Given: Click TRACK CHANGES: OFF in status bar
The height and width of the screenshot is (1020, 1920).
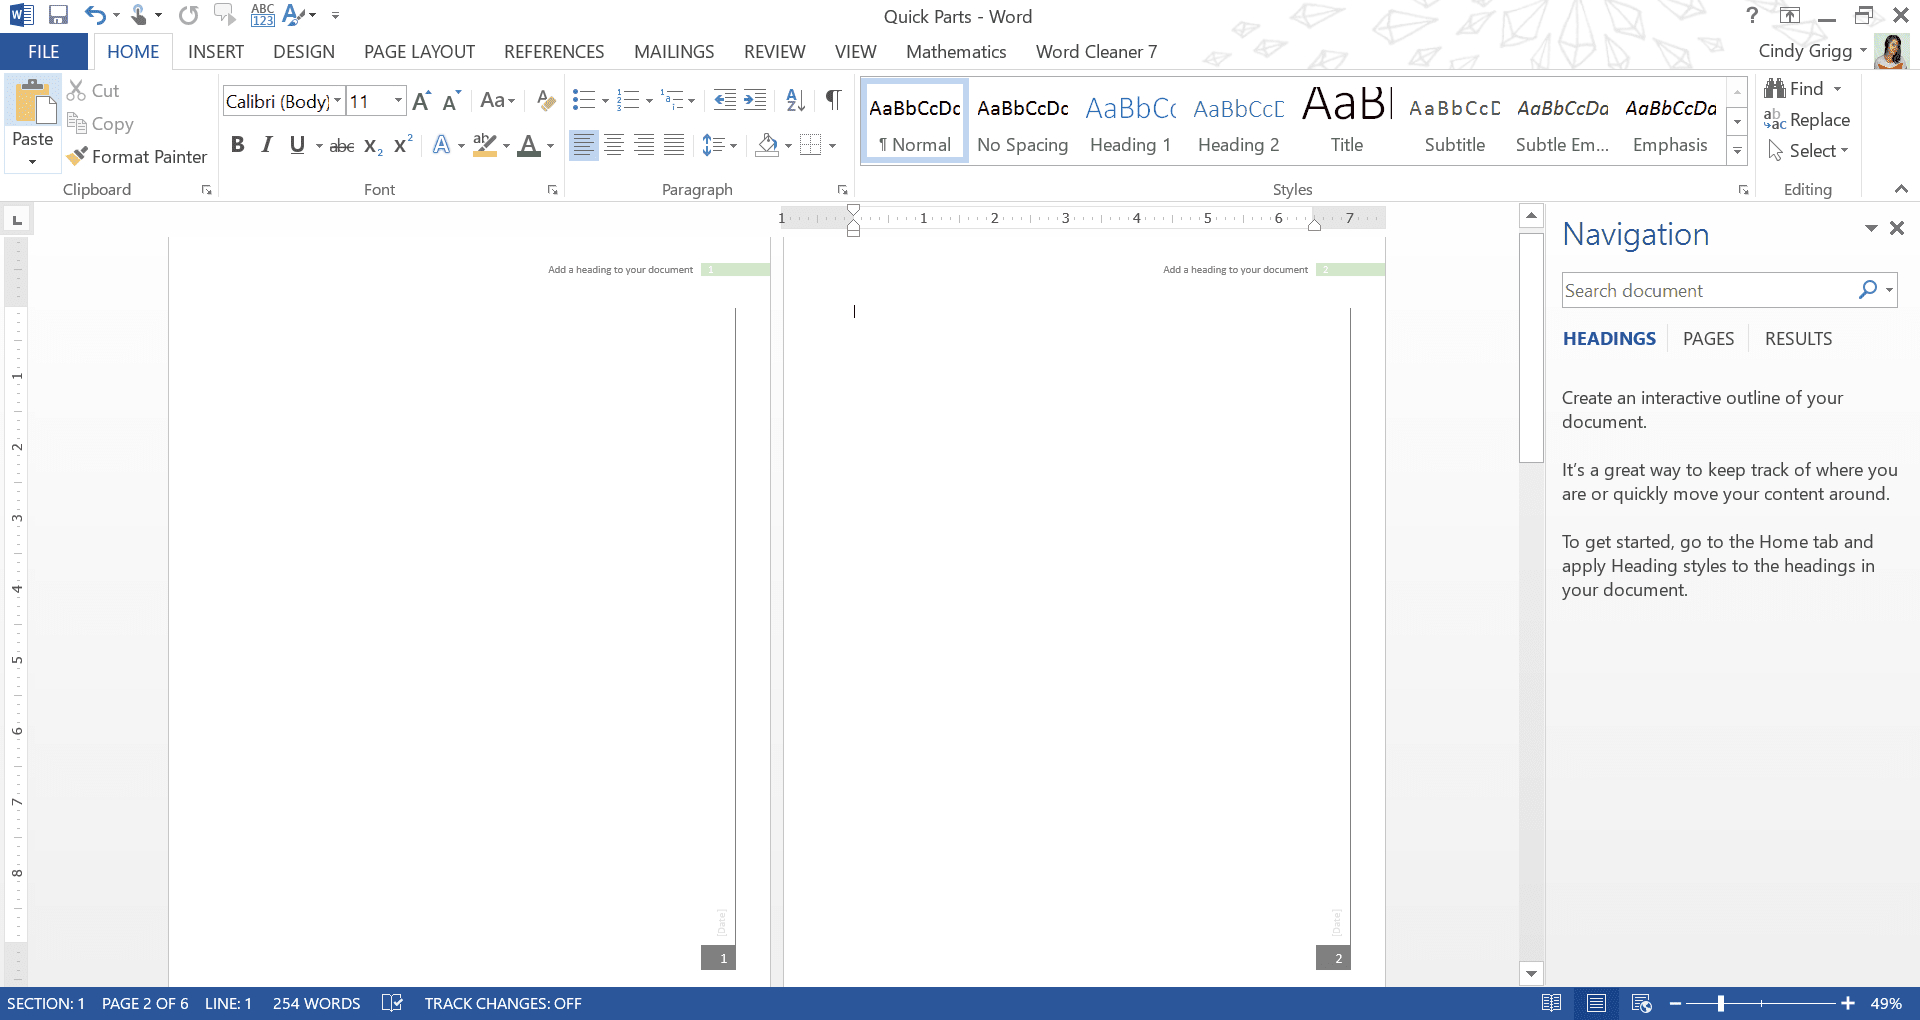Looking at the screenshot, I should 503,1003.
